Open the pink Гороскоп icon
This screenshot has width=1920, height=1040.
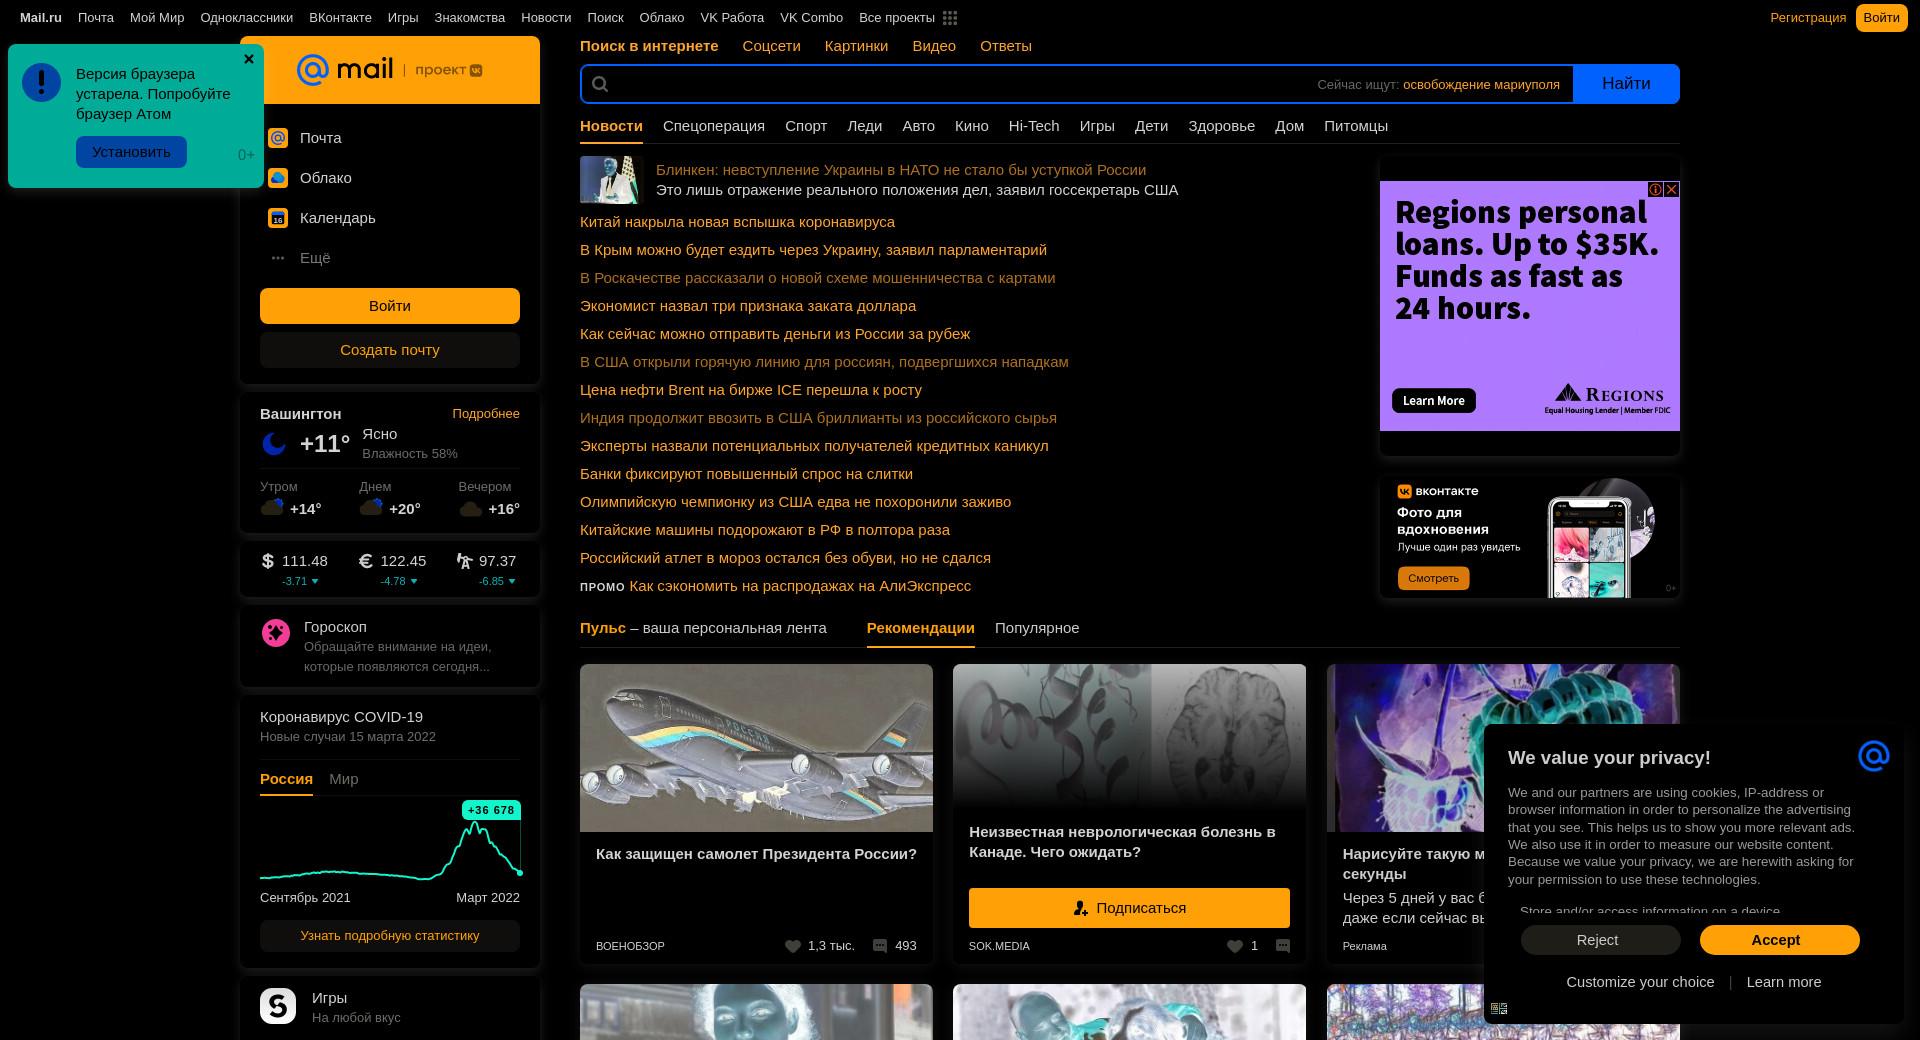tap(276, 632)
